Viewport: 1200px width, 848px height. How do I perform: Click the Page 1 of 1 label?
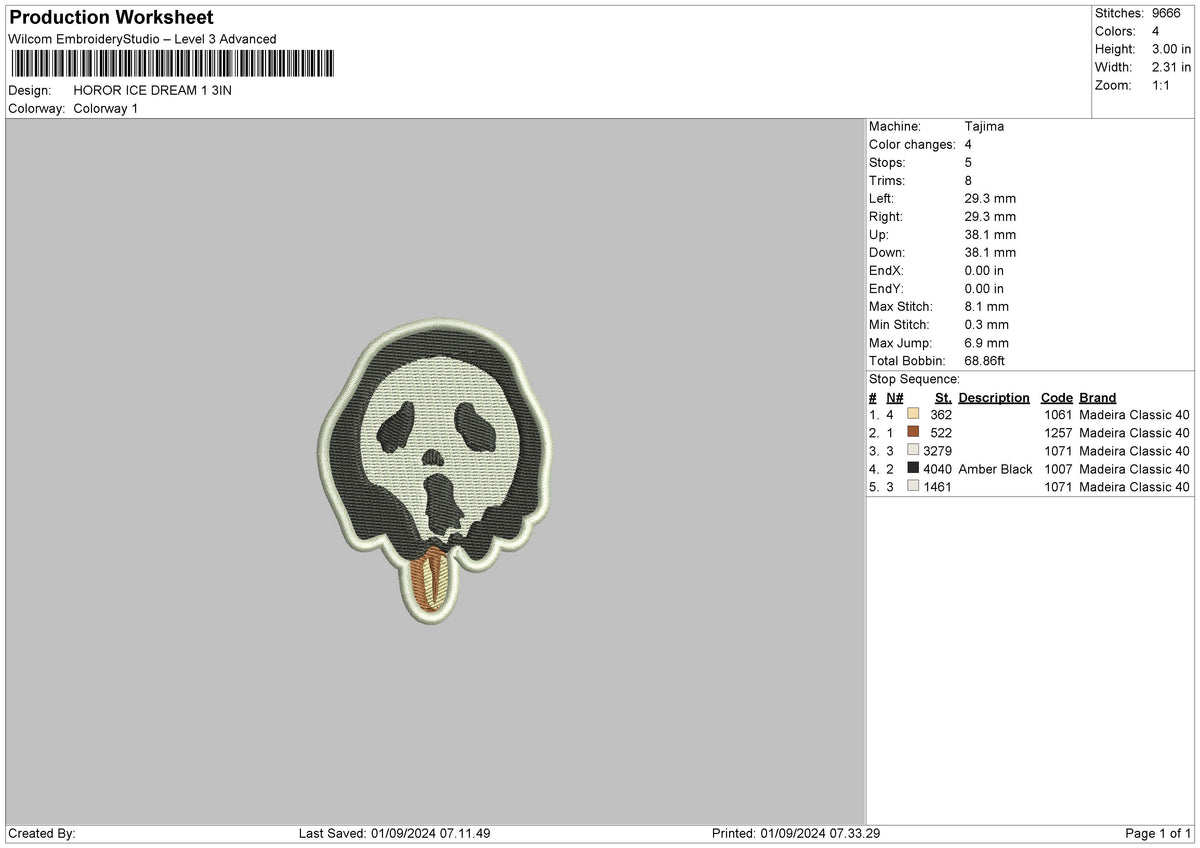point(1159,831)
